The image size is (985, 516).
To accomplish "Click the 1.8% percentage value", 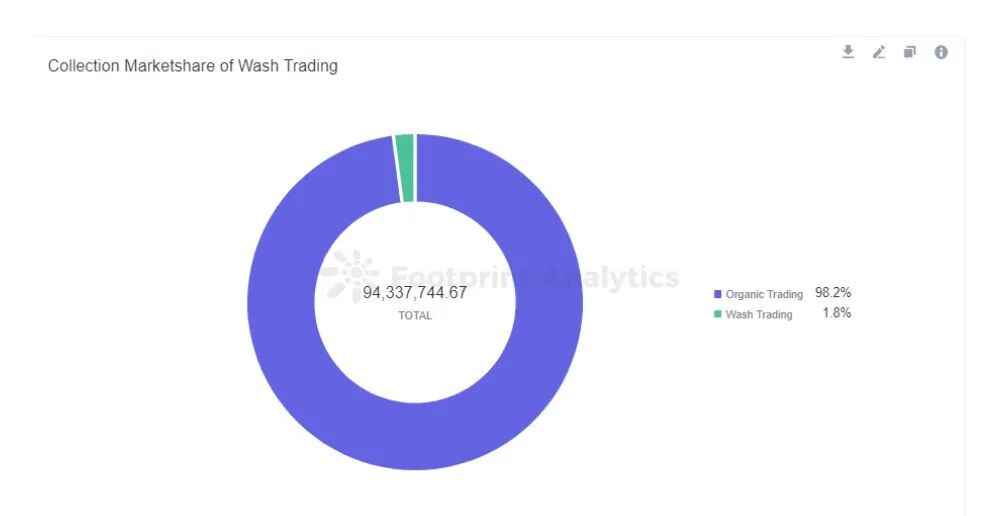I will point(837,312).
